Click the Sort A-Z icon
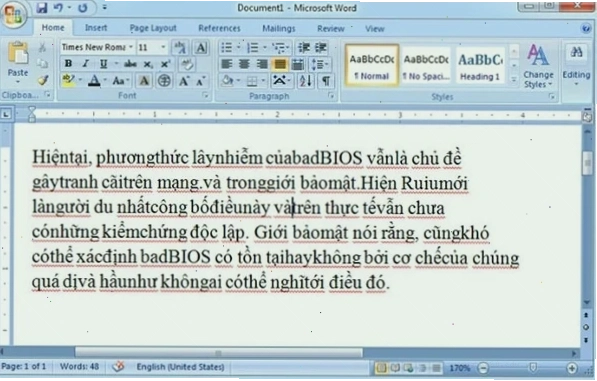Viewport: 597px width, 381px height. point(306,81)
